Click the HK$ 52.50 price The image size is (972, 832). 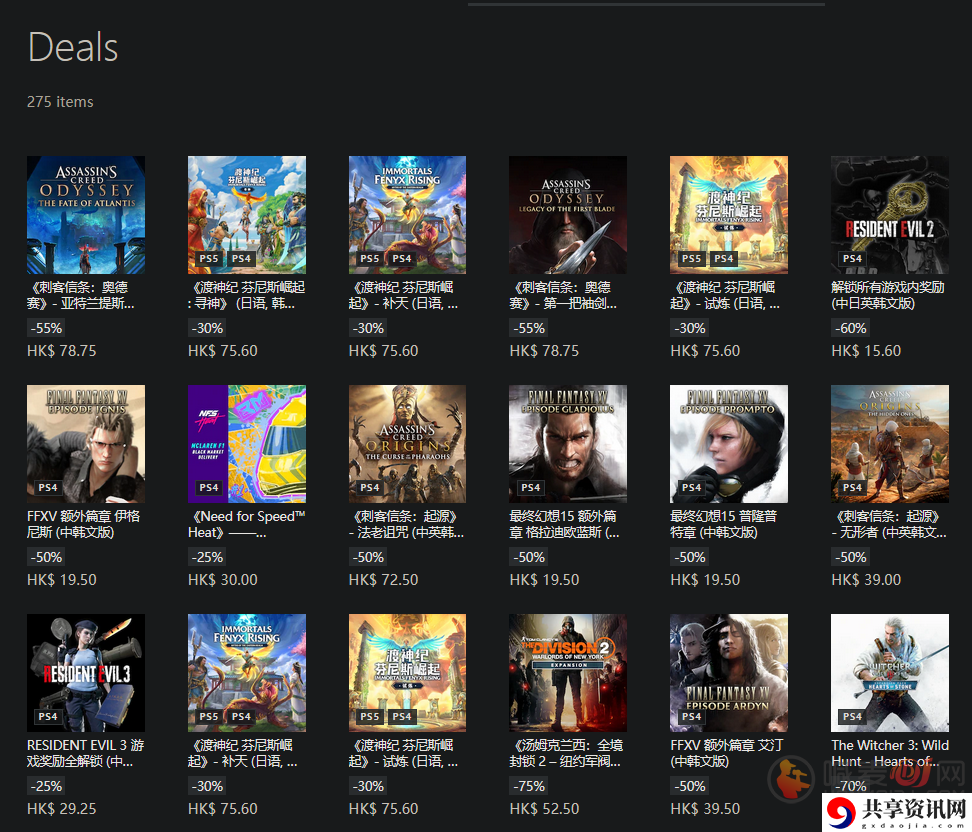pos(544,809)
